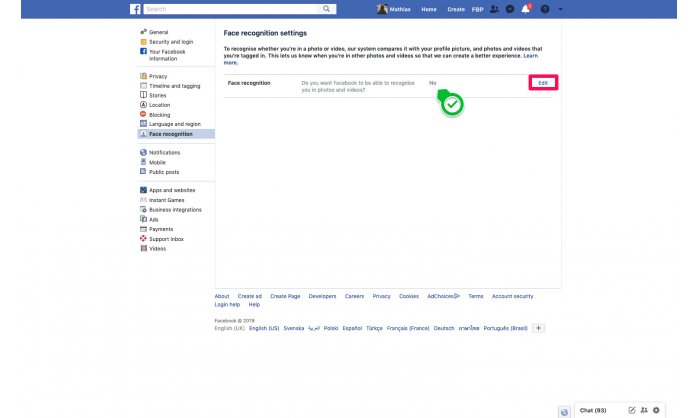The height and width of the screenshot is (418, 698).
Task: Click in the Search input field
Action: click(231, 9)
